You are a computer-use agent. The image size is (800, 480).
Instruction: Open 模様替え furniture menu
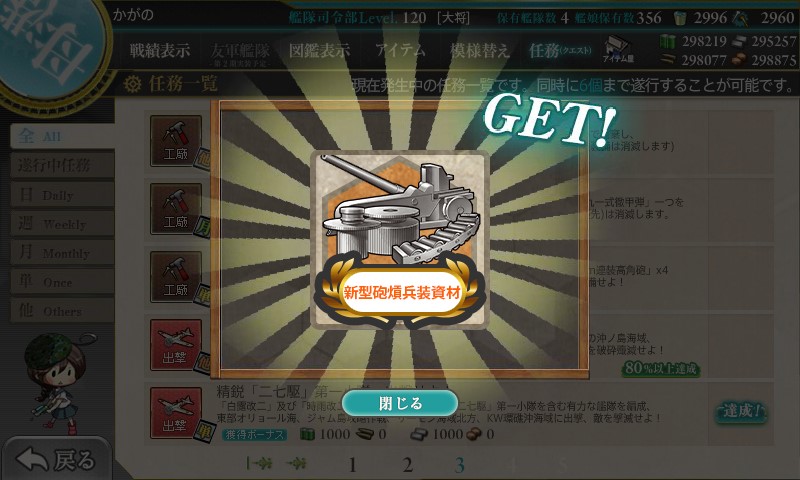pyautogui.click(x=479, y=50)
